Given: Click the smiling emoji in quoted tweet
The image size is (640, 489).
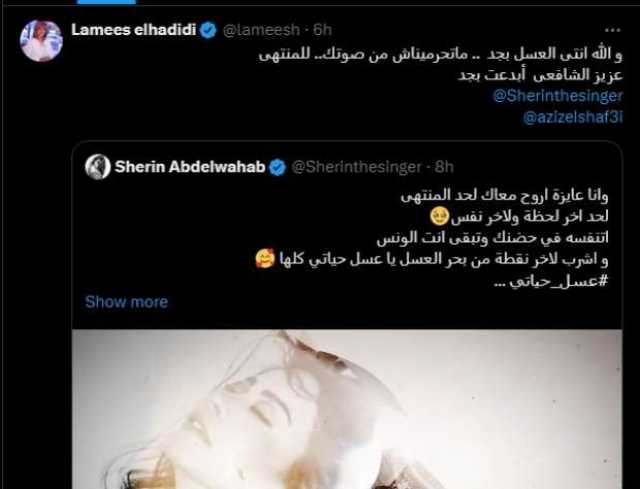Looking at the screenshot, I should [x=440, y=216].
